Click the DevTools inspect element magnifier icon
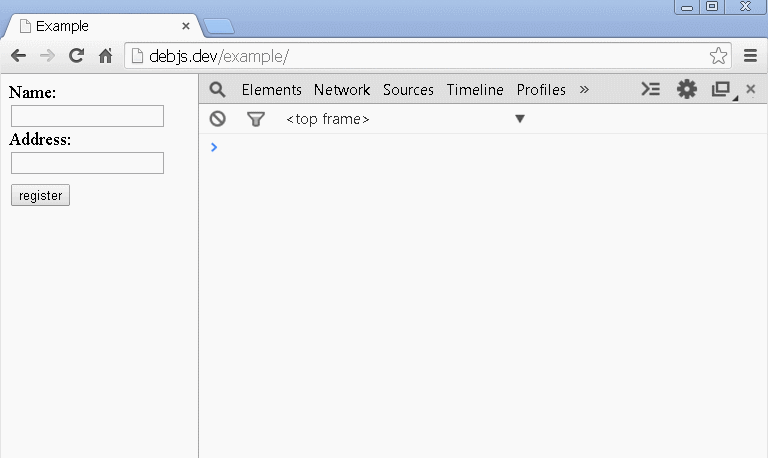 217,90
